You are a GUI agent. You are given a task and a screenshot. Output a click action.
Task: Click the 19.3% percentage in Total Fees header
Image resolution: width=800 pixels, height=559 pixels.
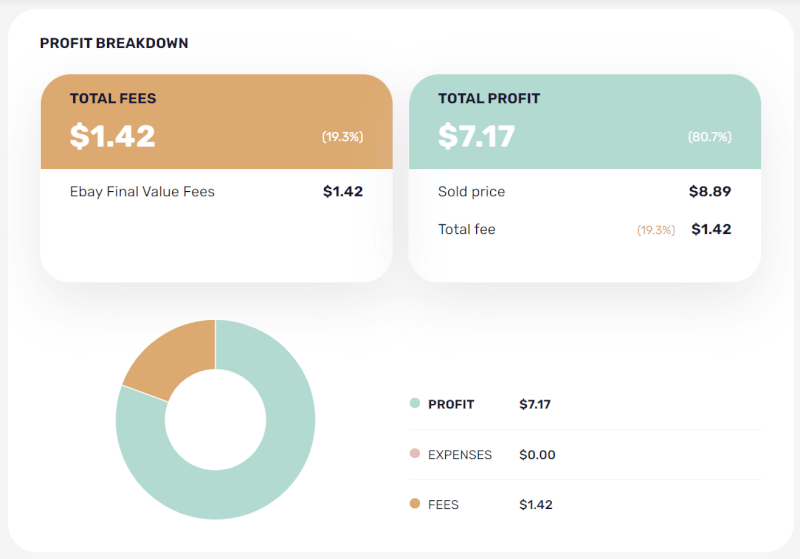click(342, 136)
